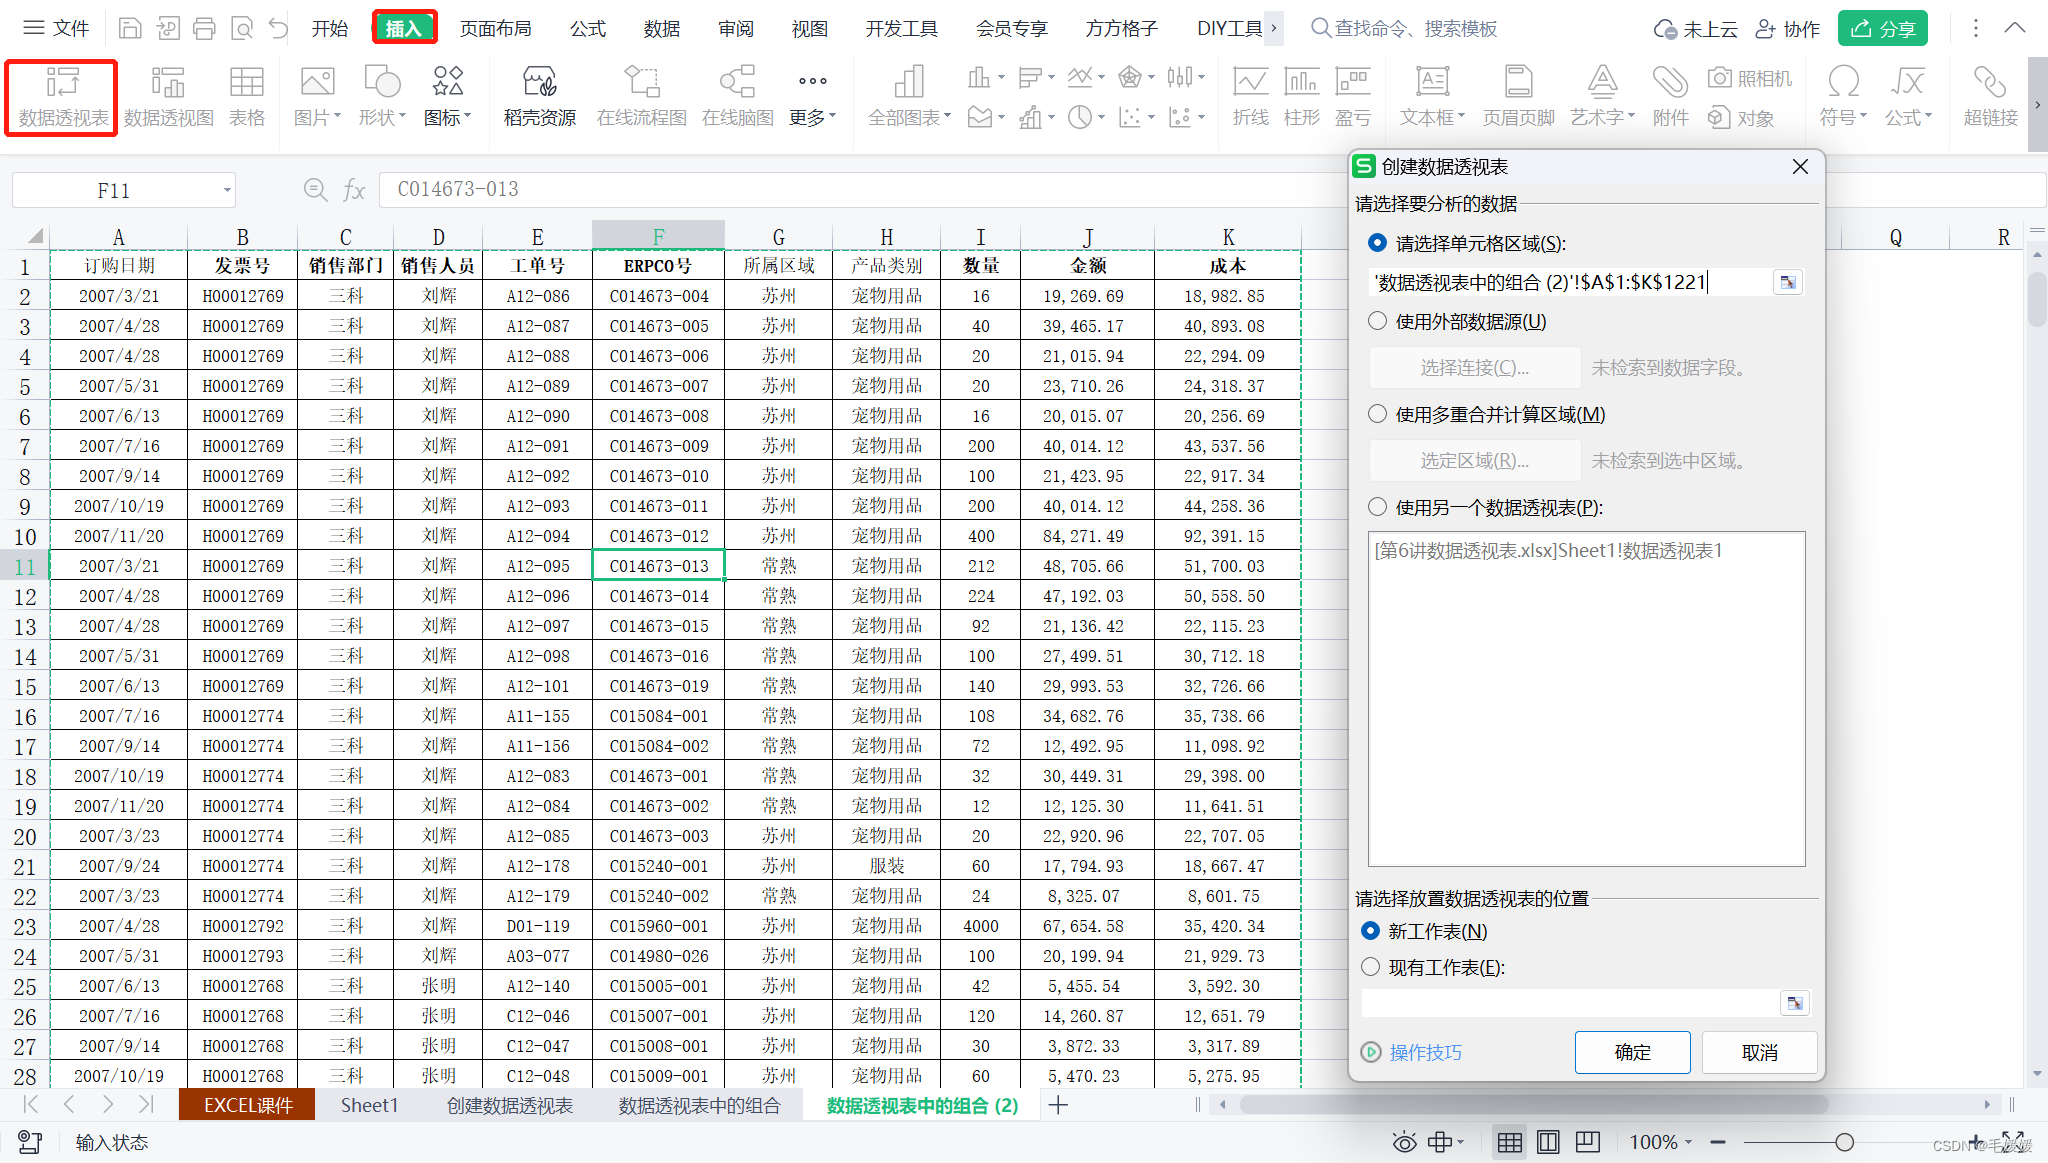The image size is (2048, 1163).
Task: Click the 取消 cancel button
Action: 1759,1052
